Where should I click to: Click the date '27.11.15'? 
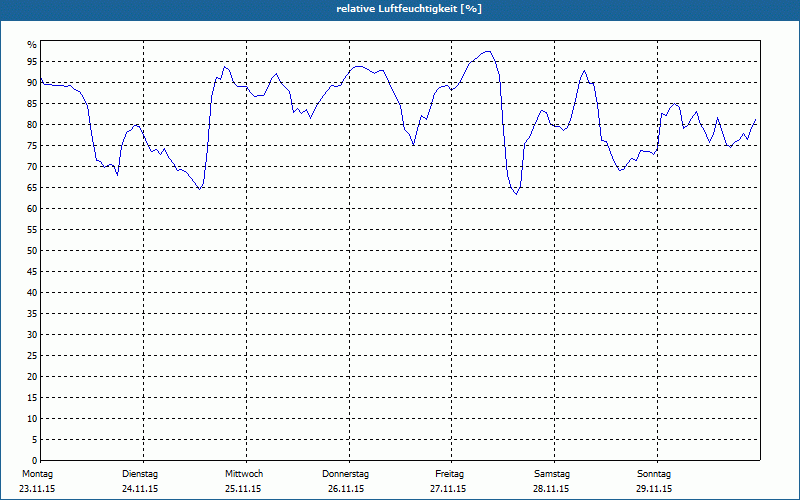448,489
